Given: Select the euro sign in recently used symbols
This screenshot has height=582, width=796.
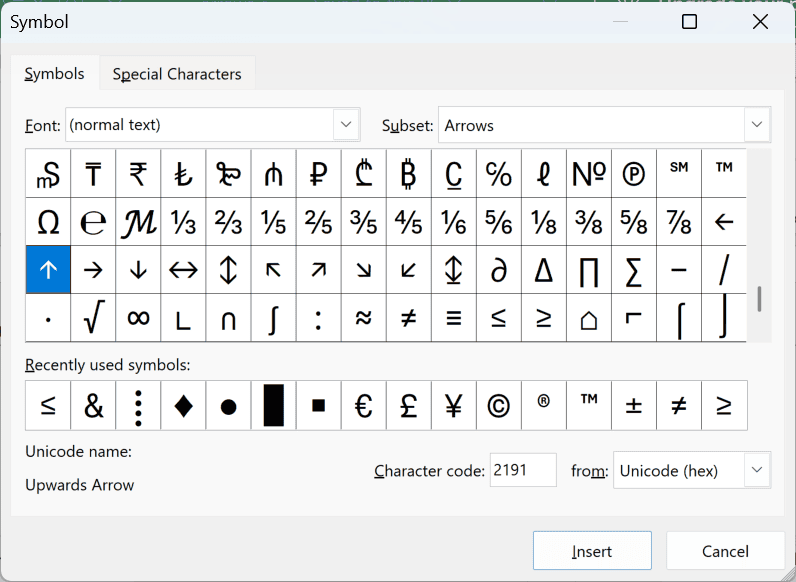Looking at the screenshot, I should coord(363,405).
